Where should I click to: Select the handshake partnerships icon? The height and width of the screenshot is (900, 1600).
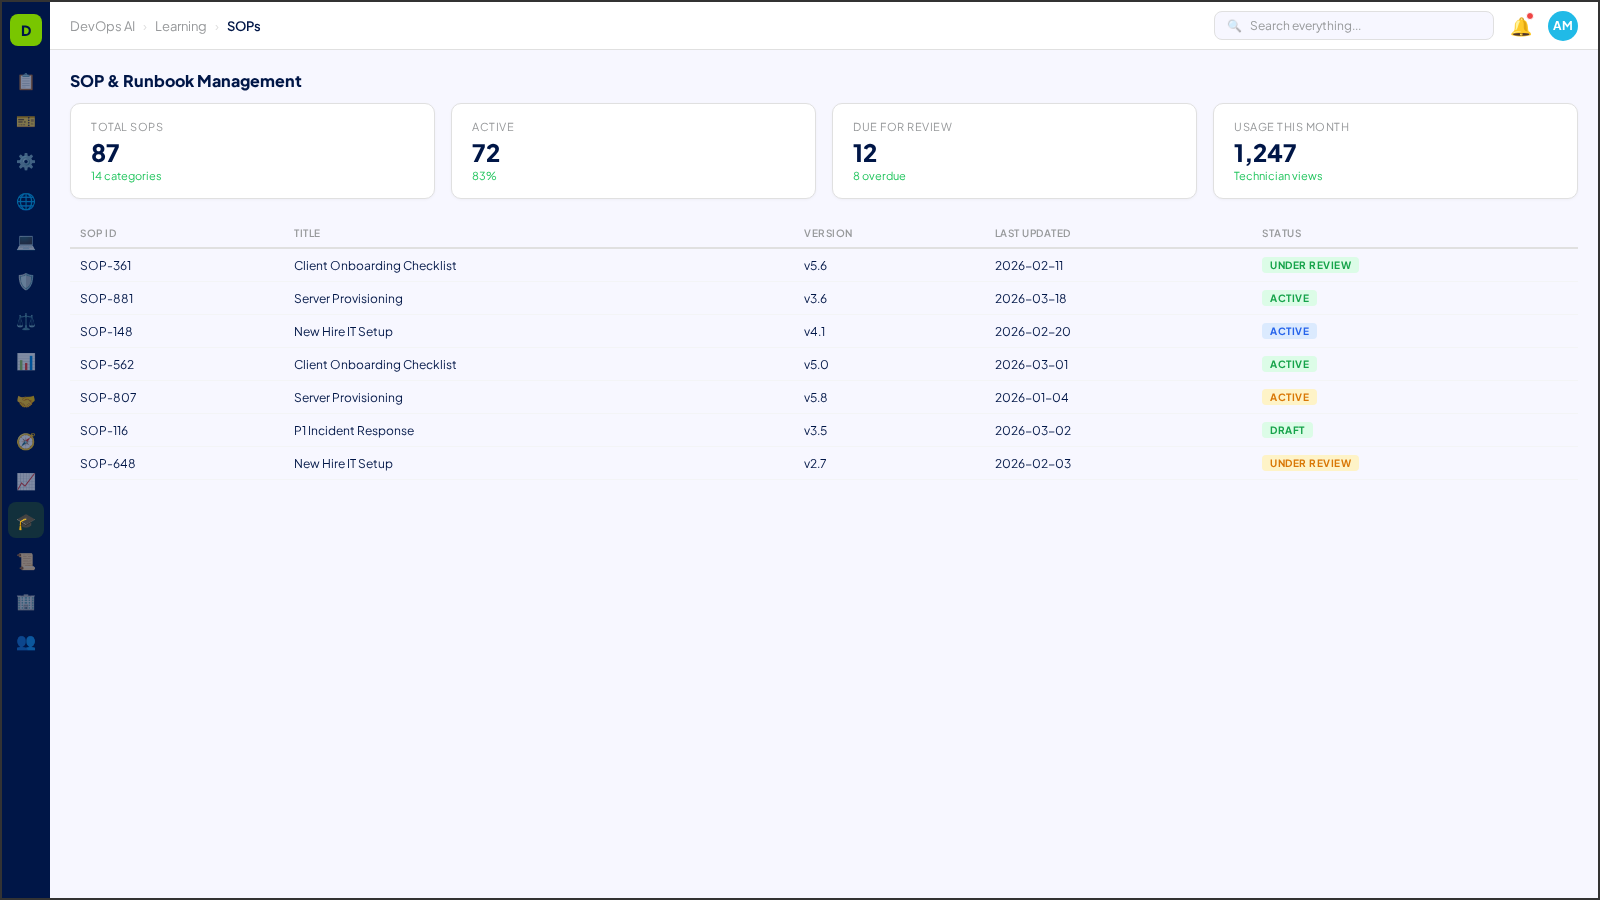(26, 400)
